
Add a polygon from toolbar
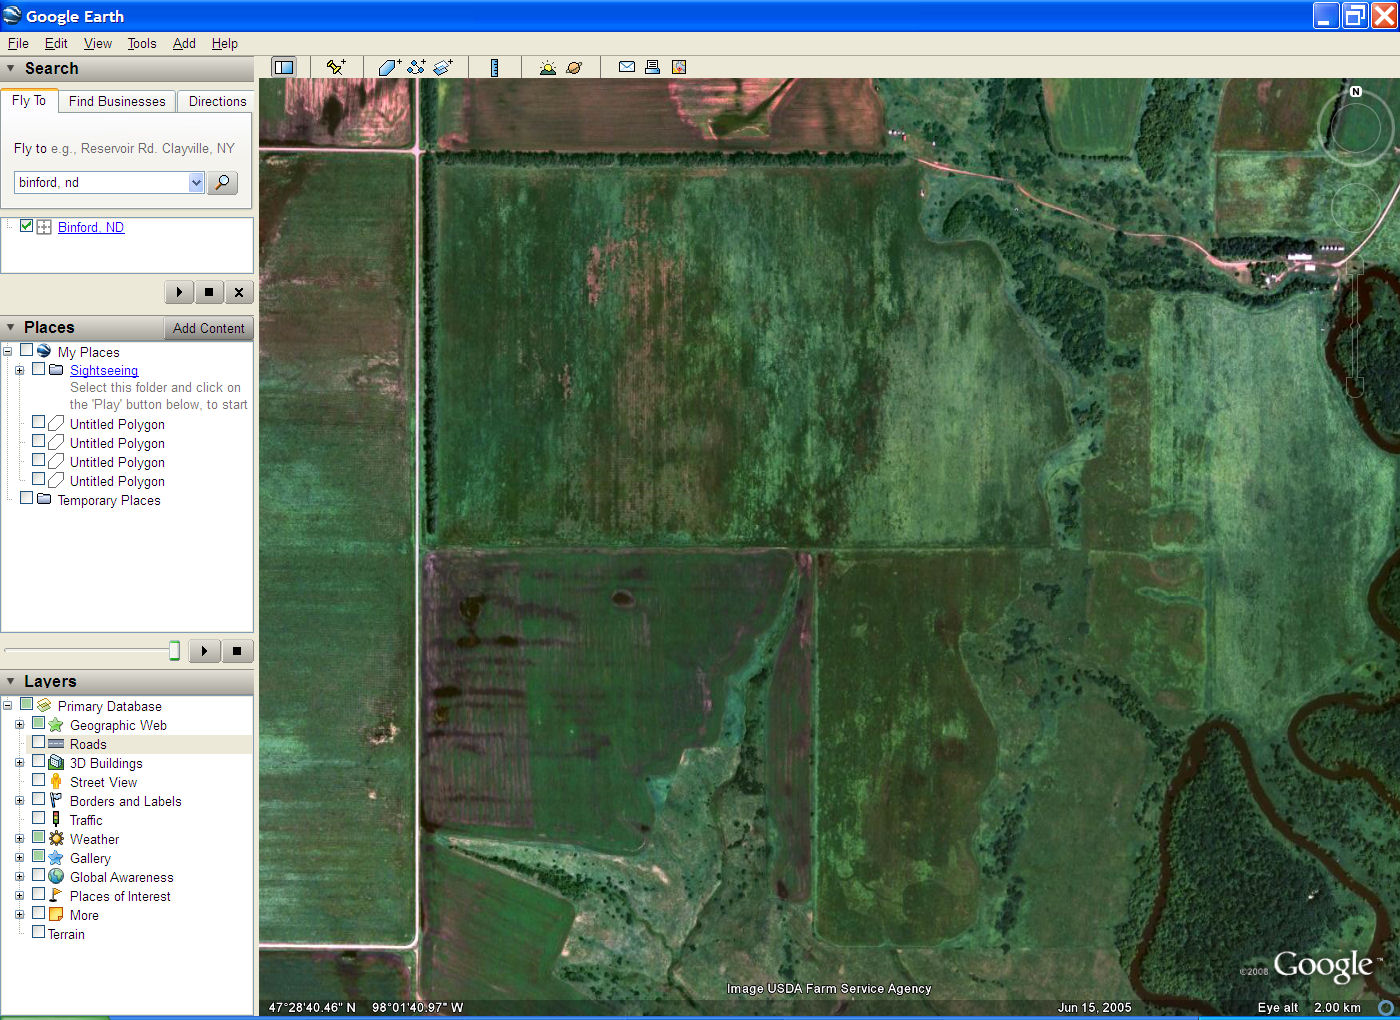click(x=390, y=67)
